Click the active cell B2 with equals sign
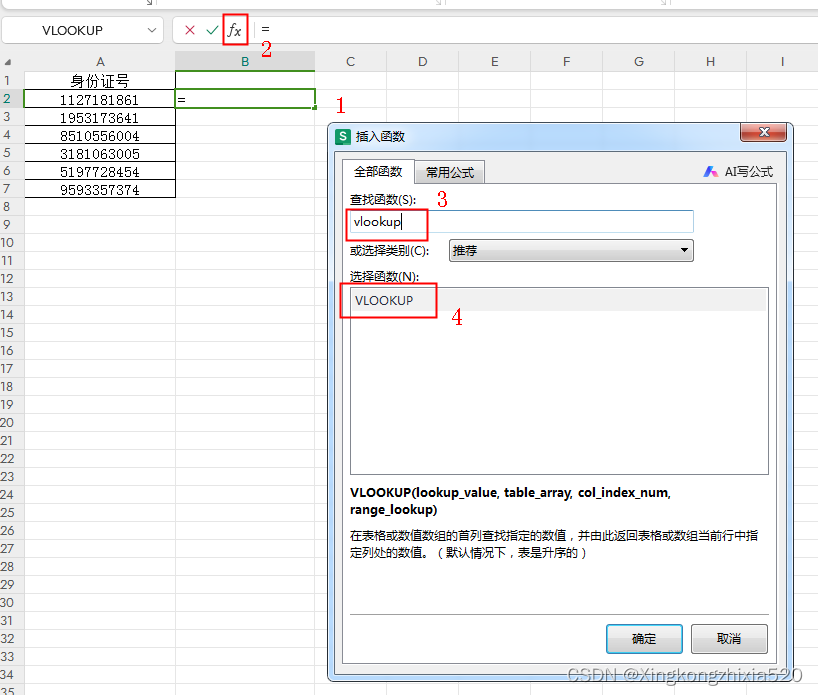The image size is (818, 695). [x=245, y=99]
